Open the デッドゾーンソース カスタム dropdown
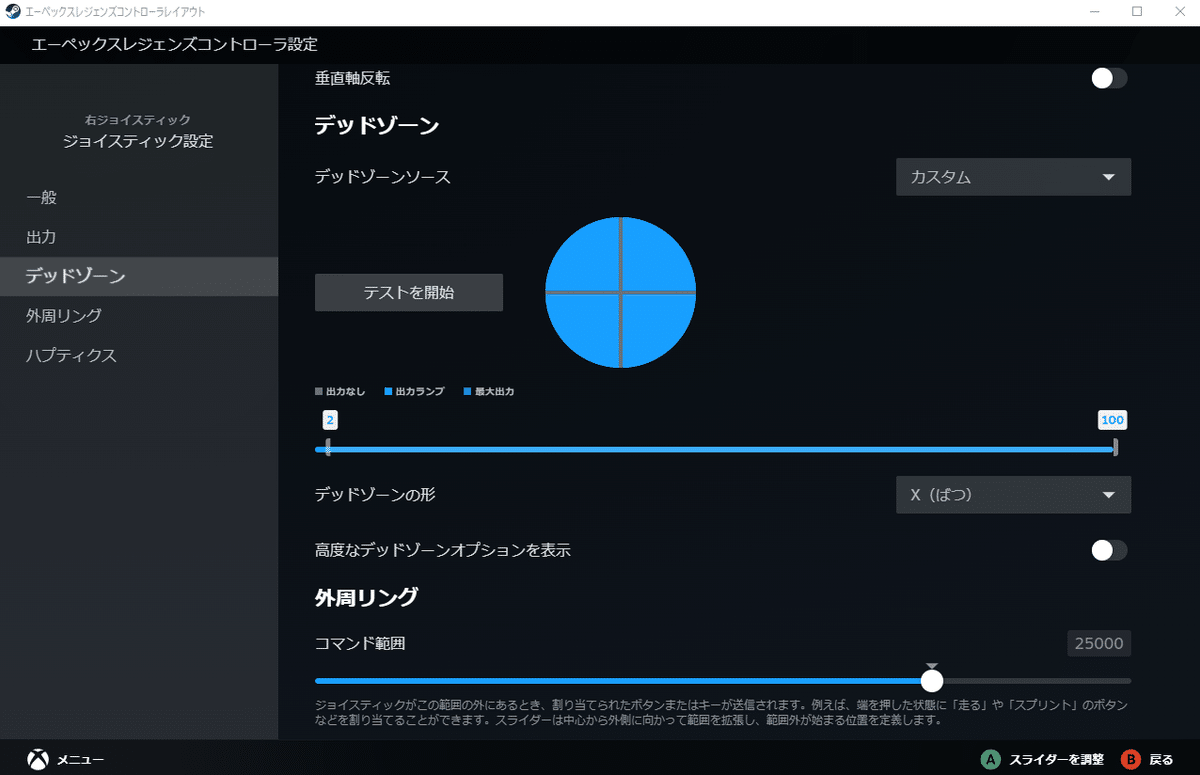 point(1013,177)
